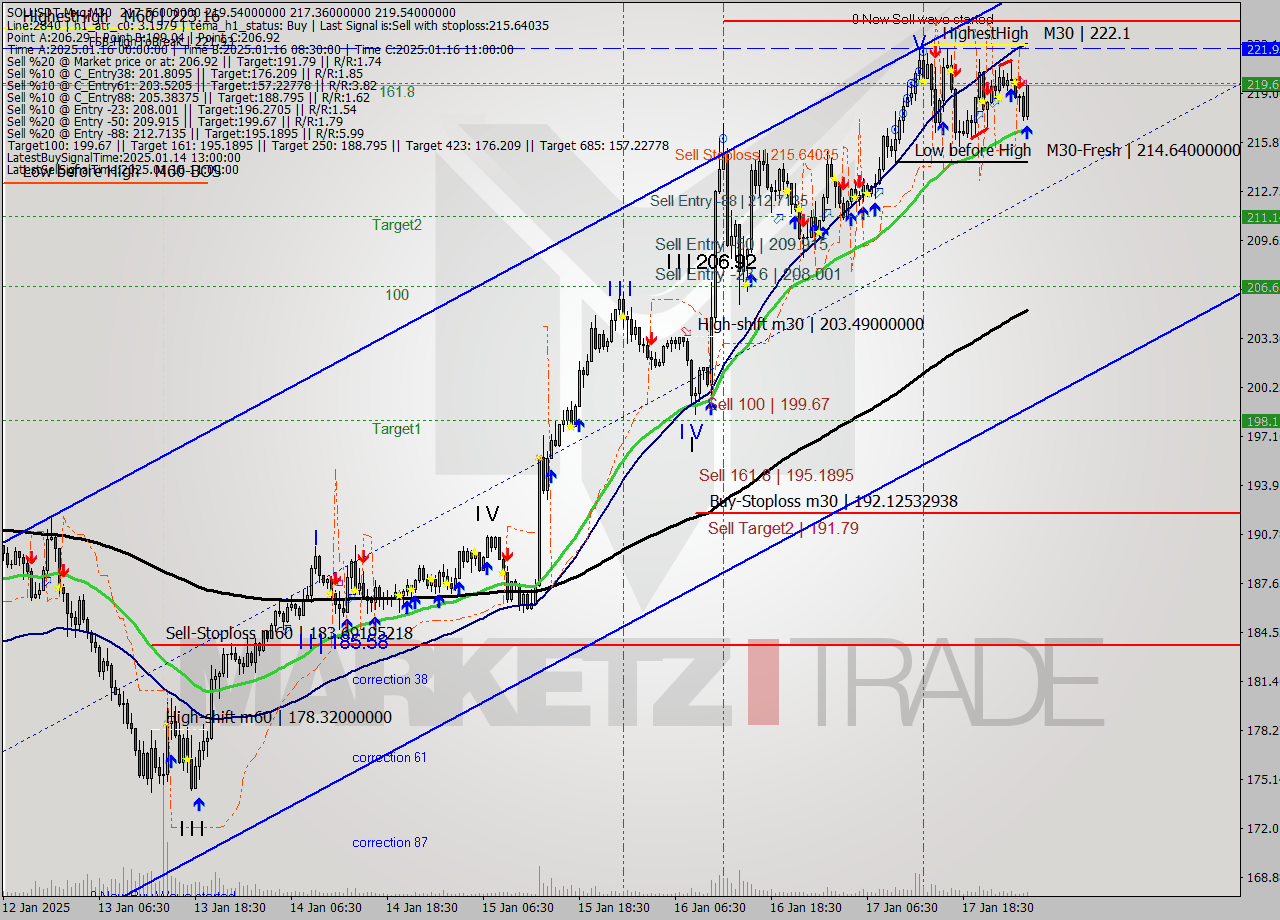The image size is (1280, 920).
Task: Click the 'I I | 206.92' wave label
Action: (x=712, y=261)
